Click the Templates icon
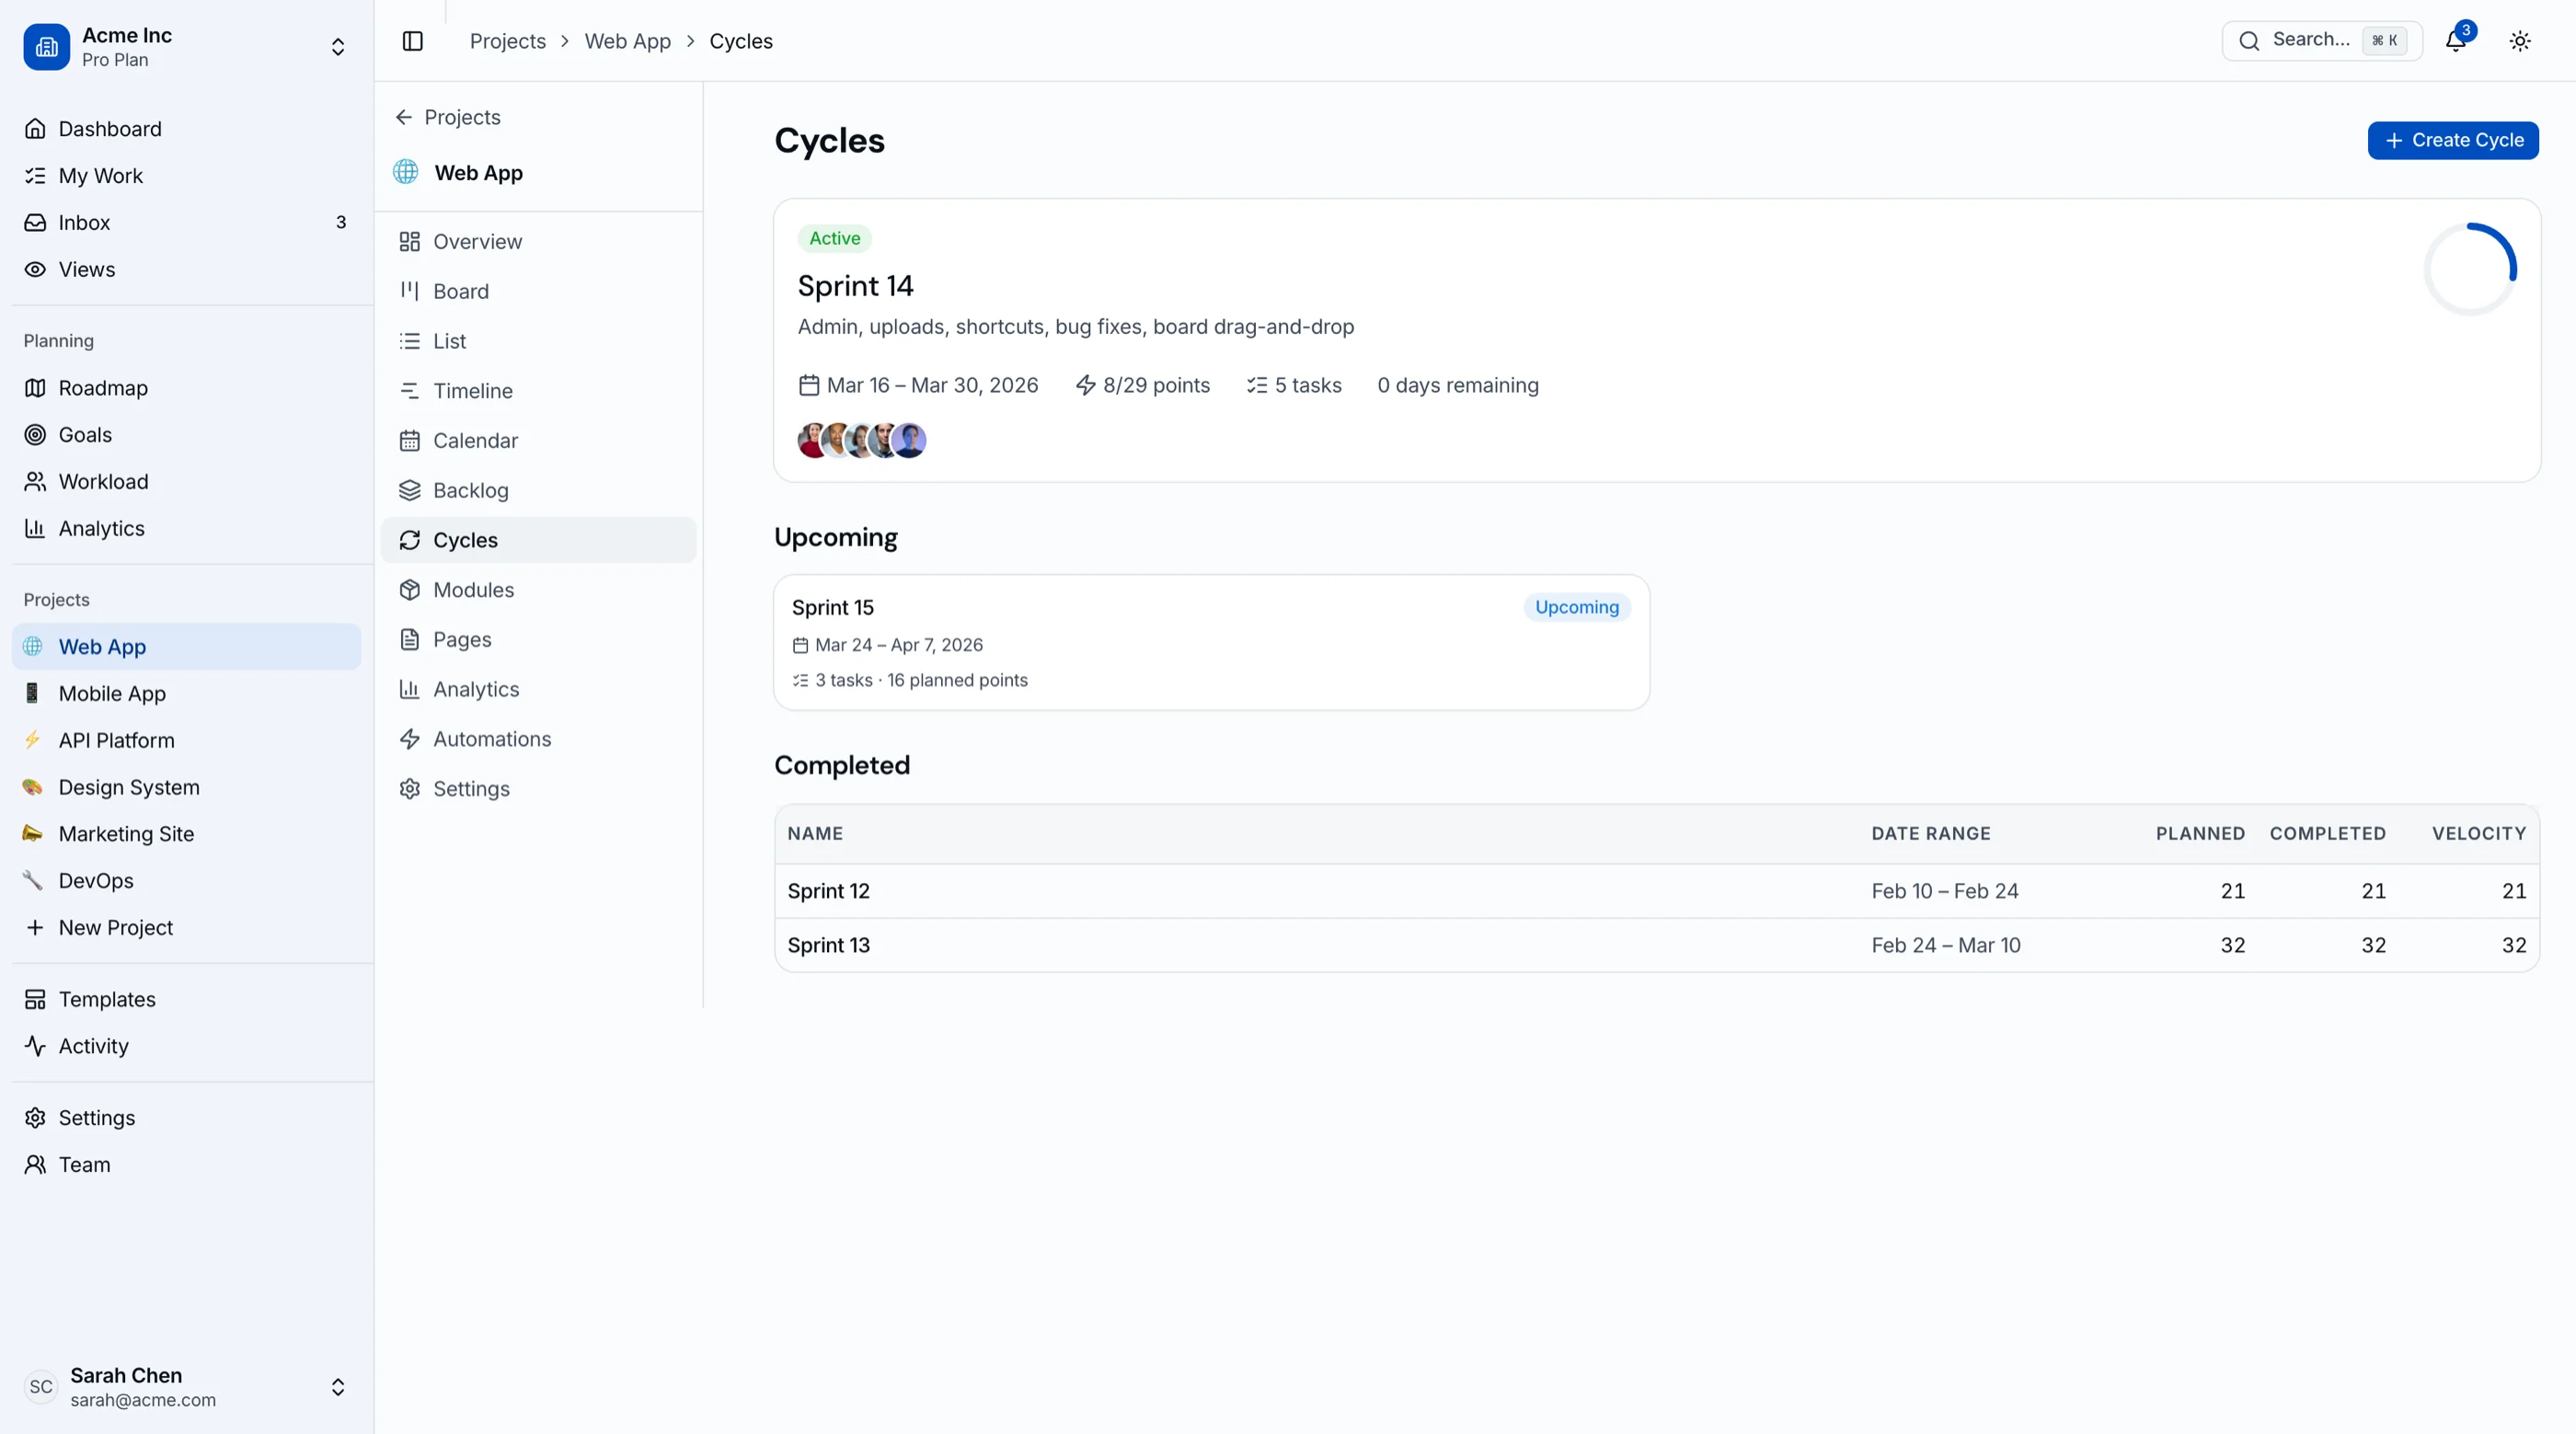Screen dimensions: 2576x1434 (35, 999)
